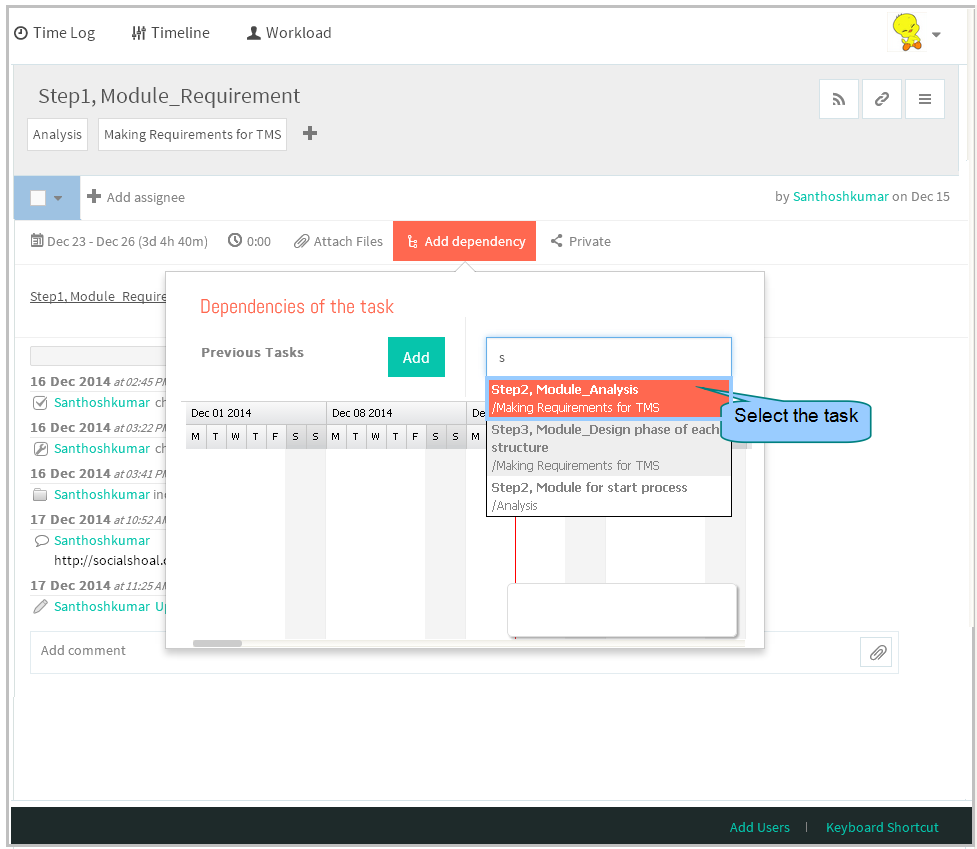The width and height of the screenshot is (977, 849).
Task: Click the paperclip icon in comment box
Action: (x=877, y=652)
